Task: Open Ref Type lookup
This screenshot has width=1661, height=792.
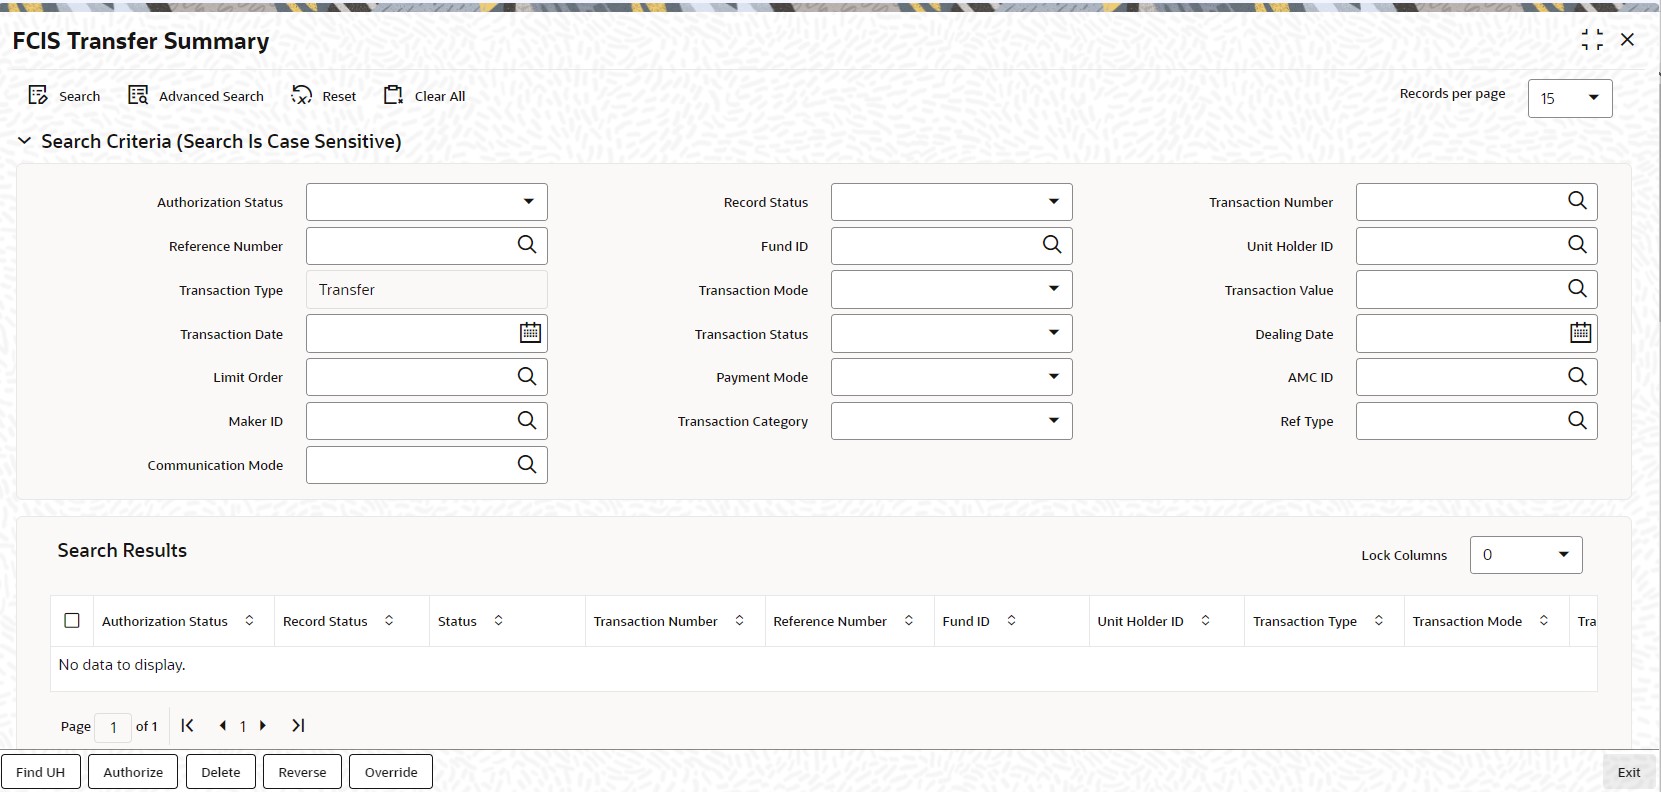Action: point(1577,421)
